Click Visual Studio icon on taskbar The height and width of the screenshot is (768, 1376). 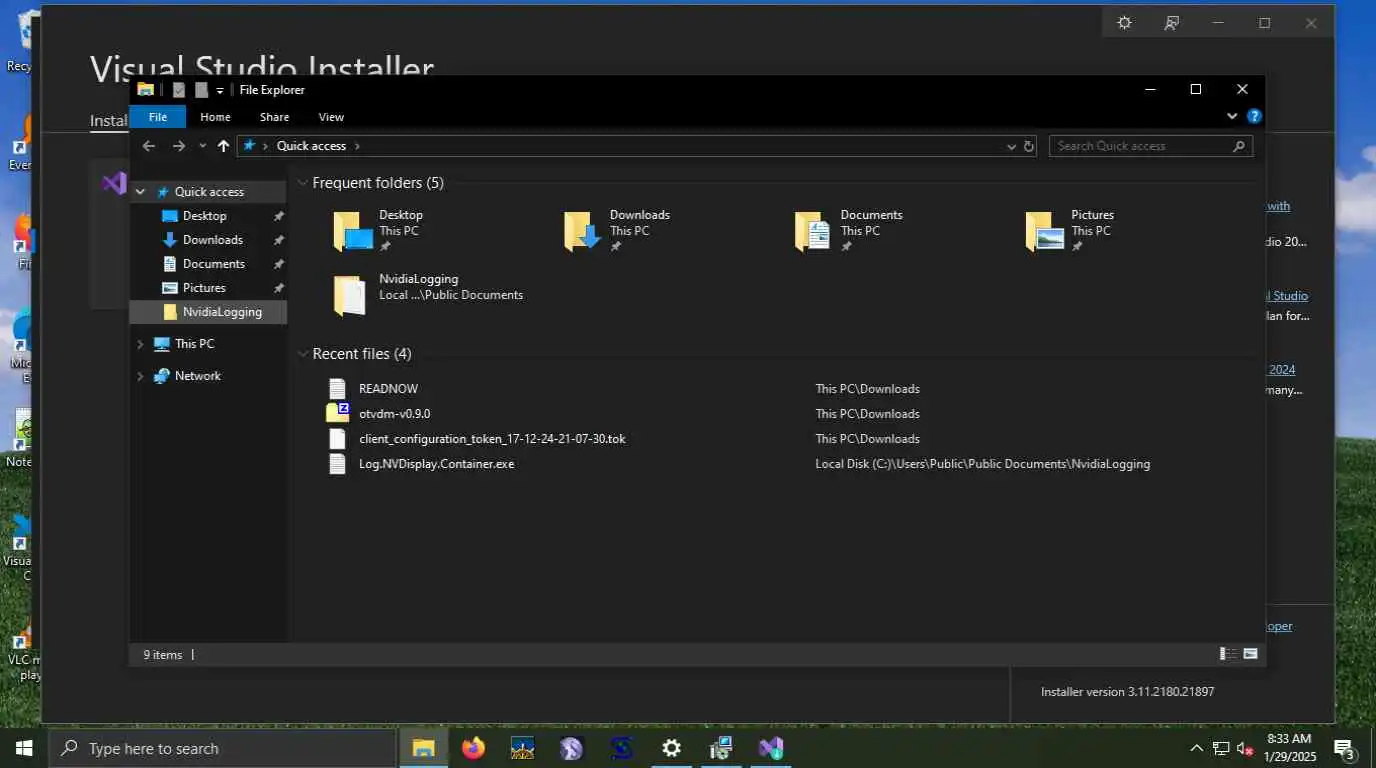point(770,748)
